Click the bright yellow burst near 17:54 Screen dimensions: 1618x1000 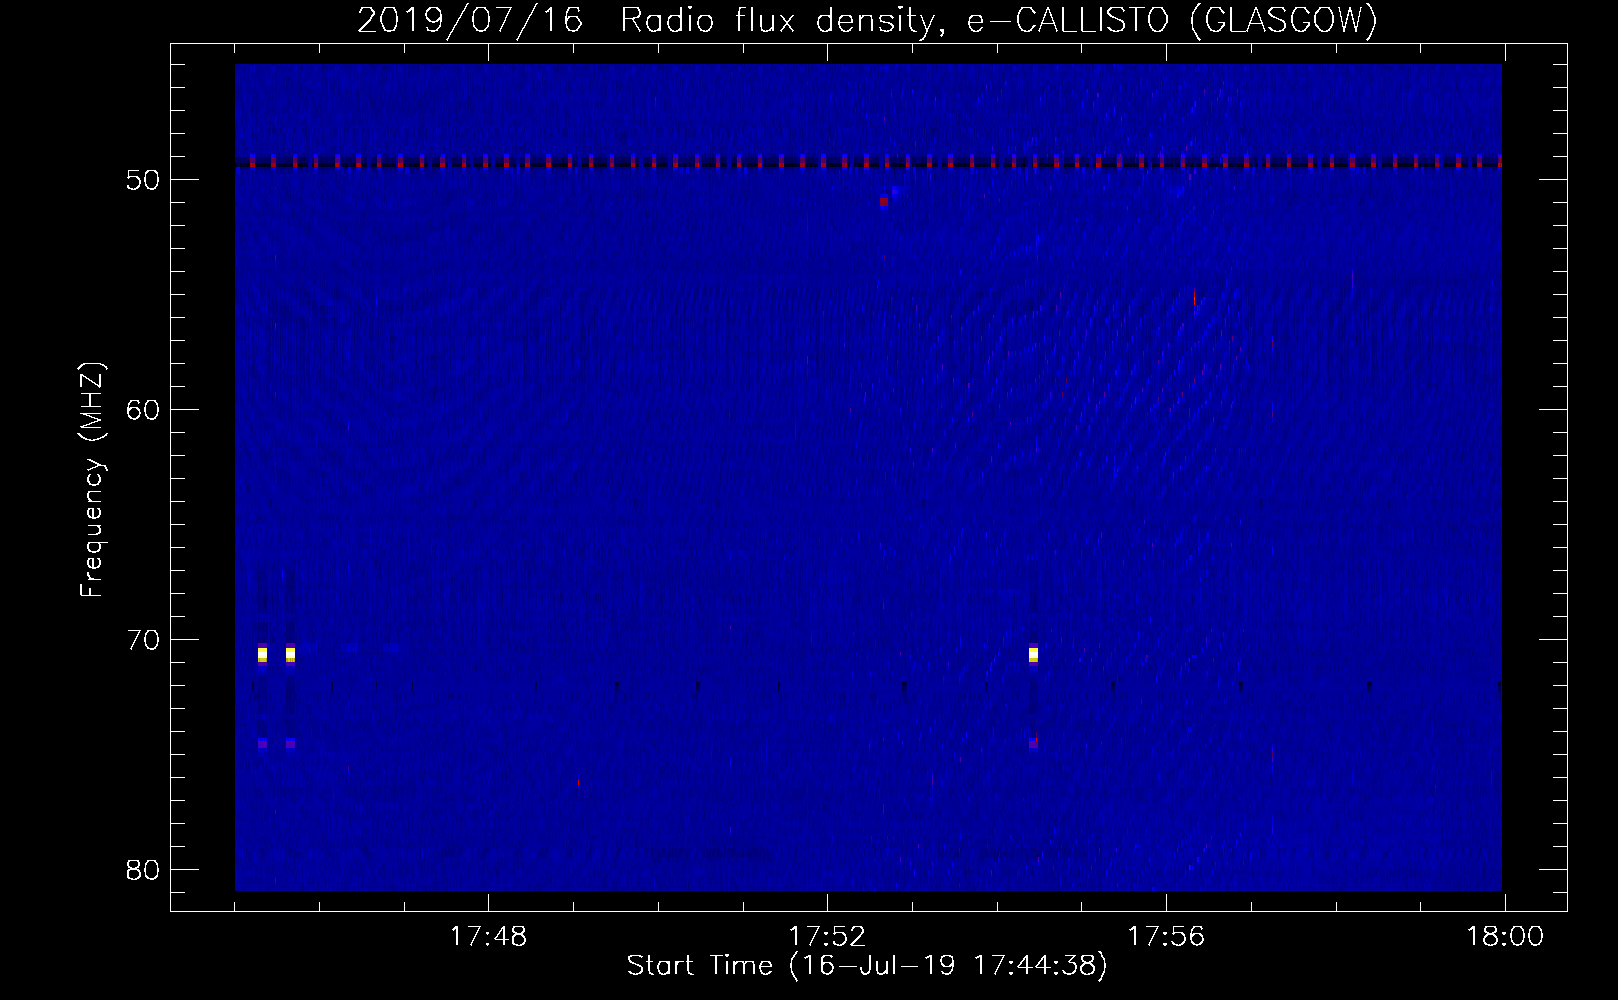point(1033,655)
